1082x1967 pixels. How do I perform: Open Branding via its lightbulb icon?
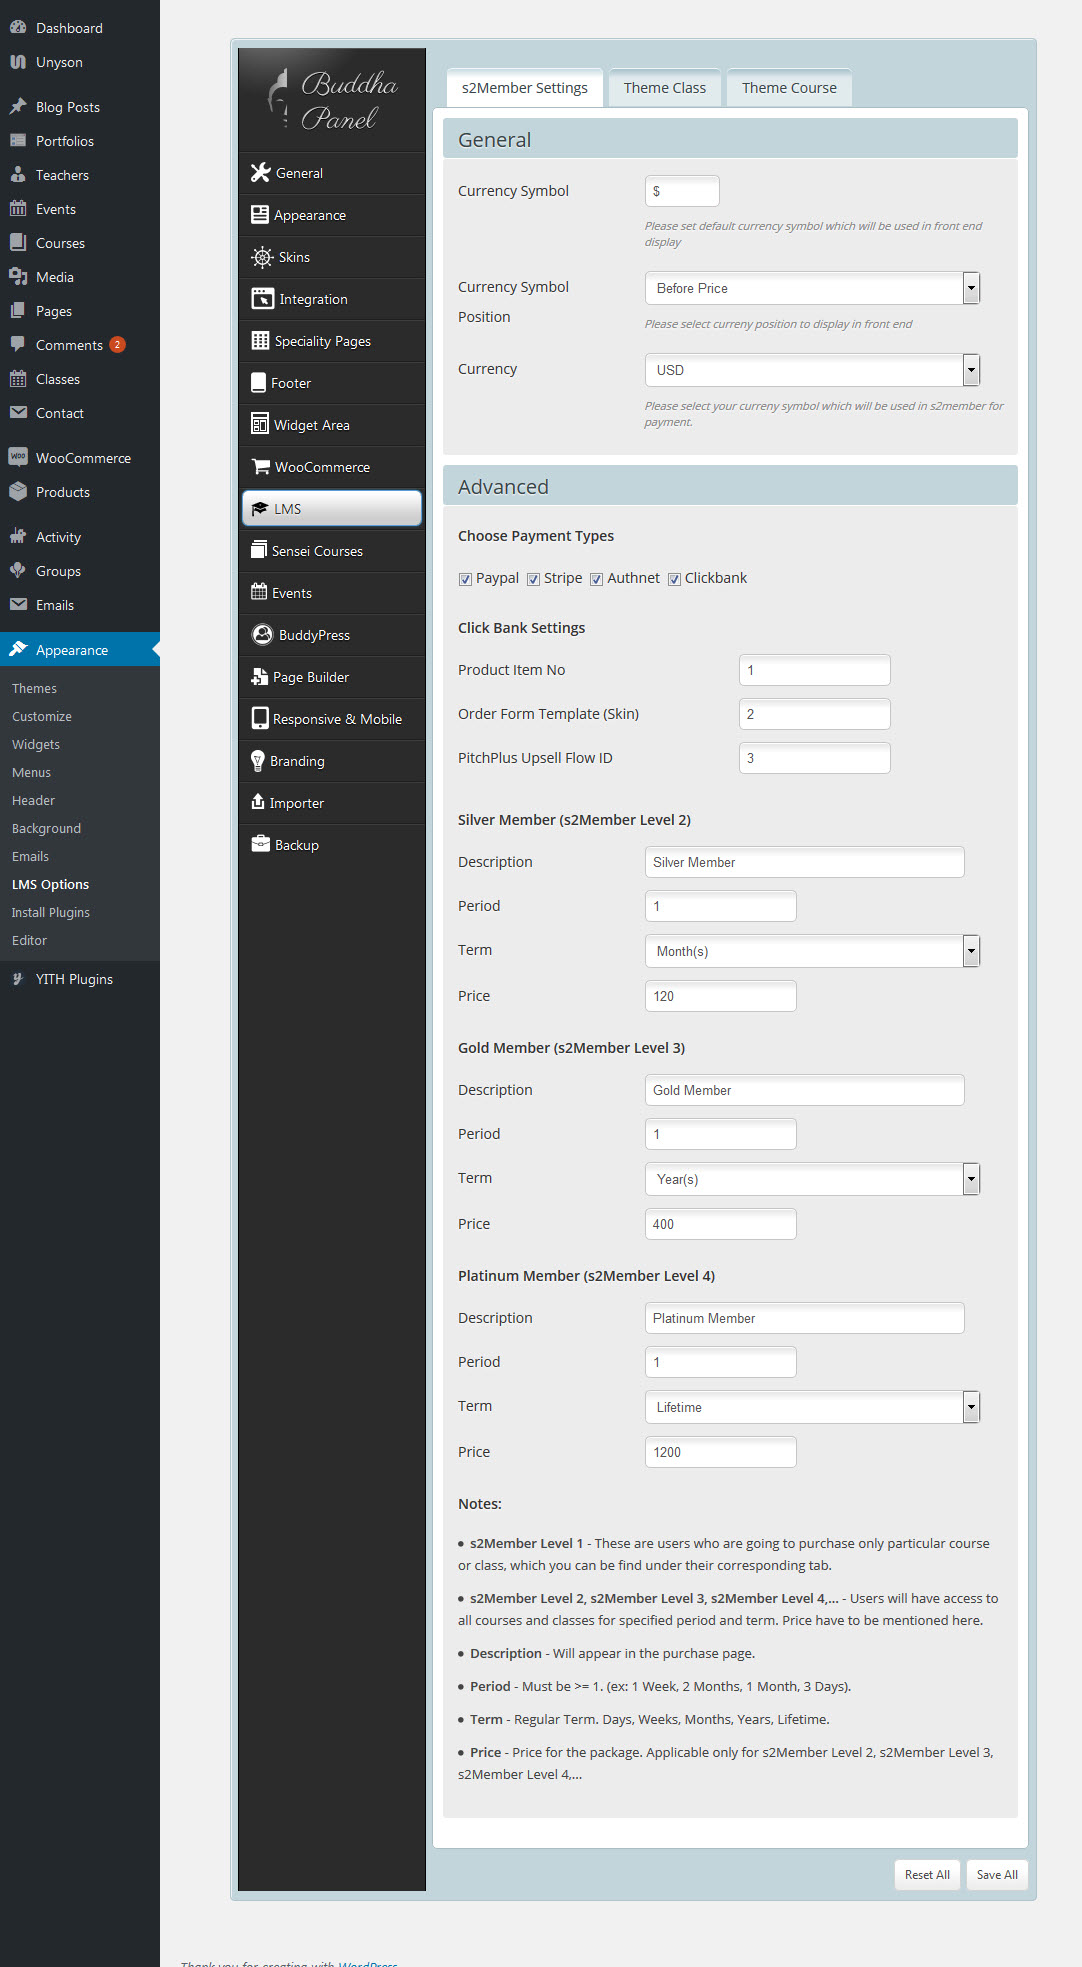click(258, 761)
